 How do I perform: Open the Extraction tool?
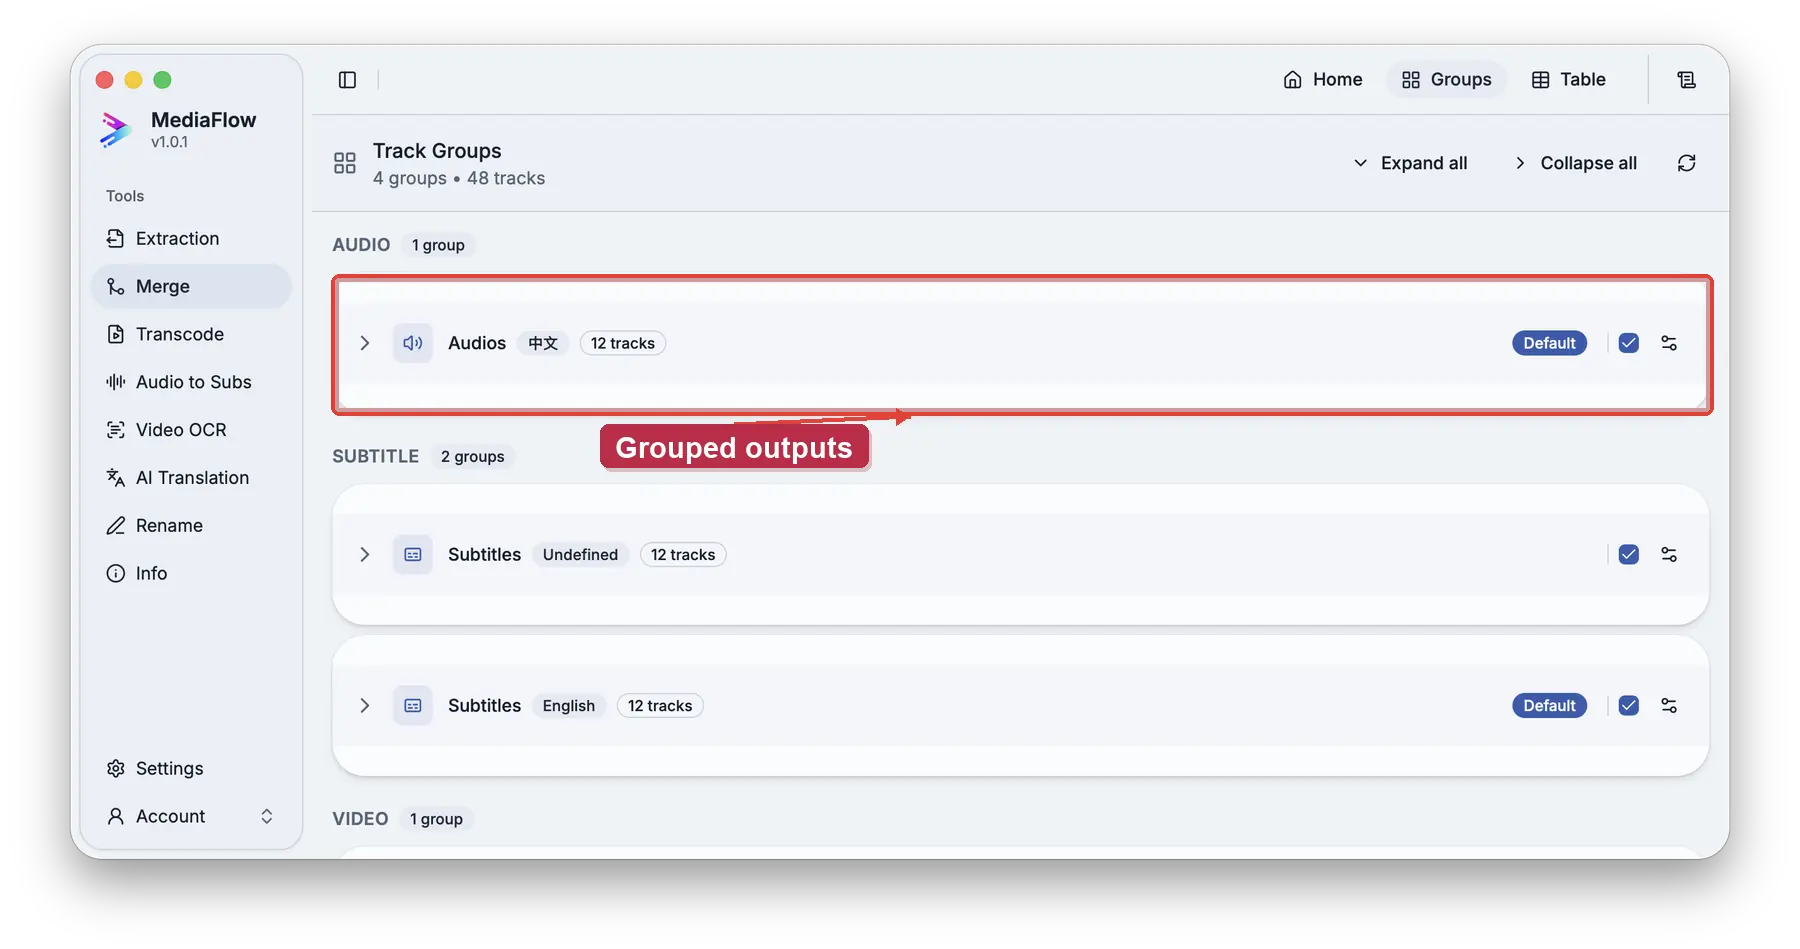[191, 238]
